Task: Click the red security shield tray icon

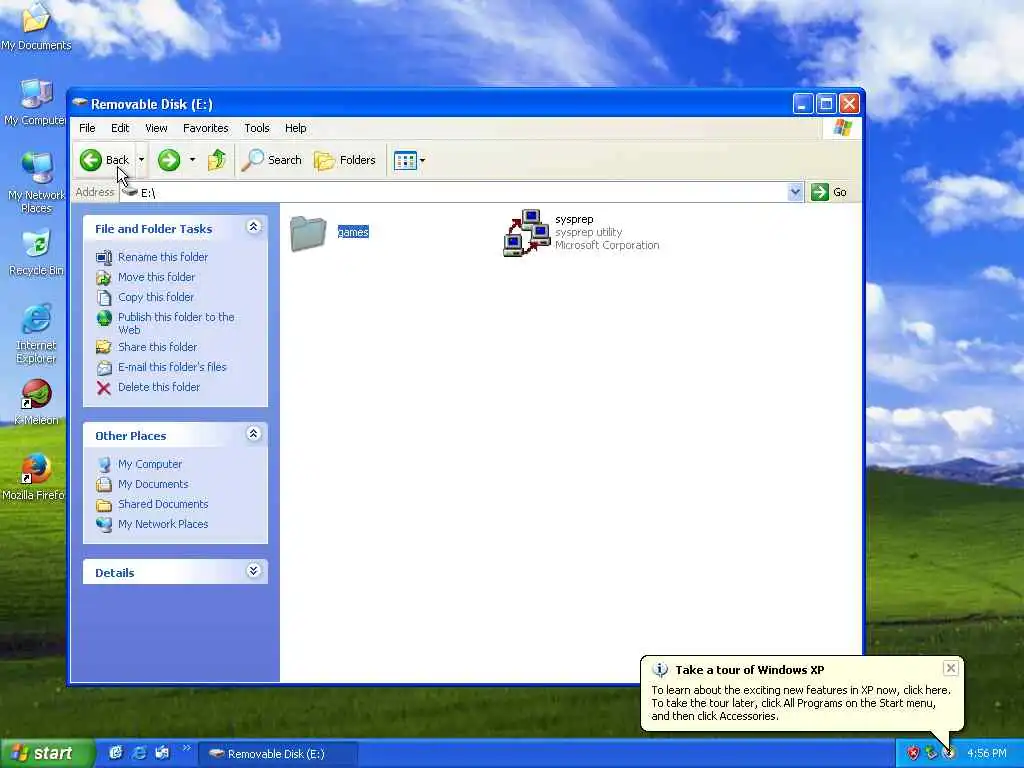Action: [x=912, y=754]
